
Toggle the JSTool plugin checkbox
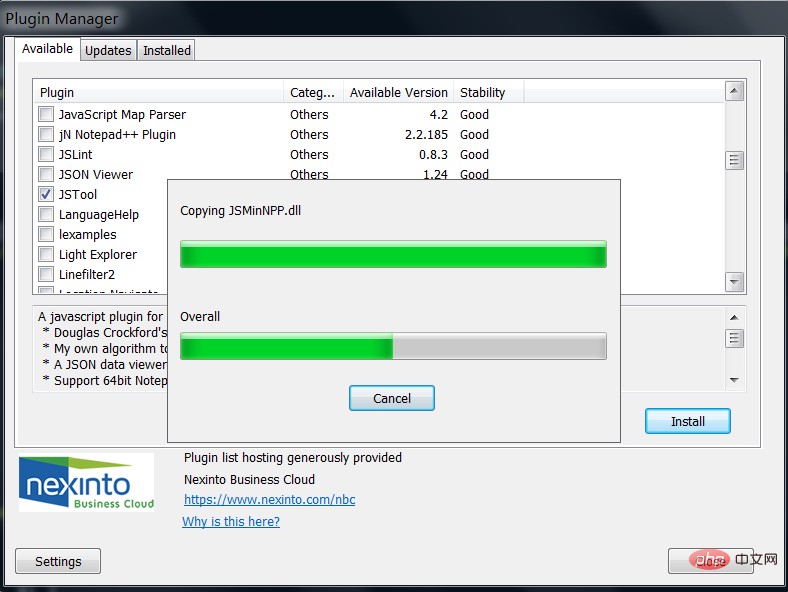tap(46, 194)
